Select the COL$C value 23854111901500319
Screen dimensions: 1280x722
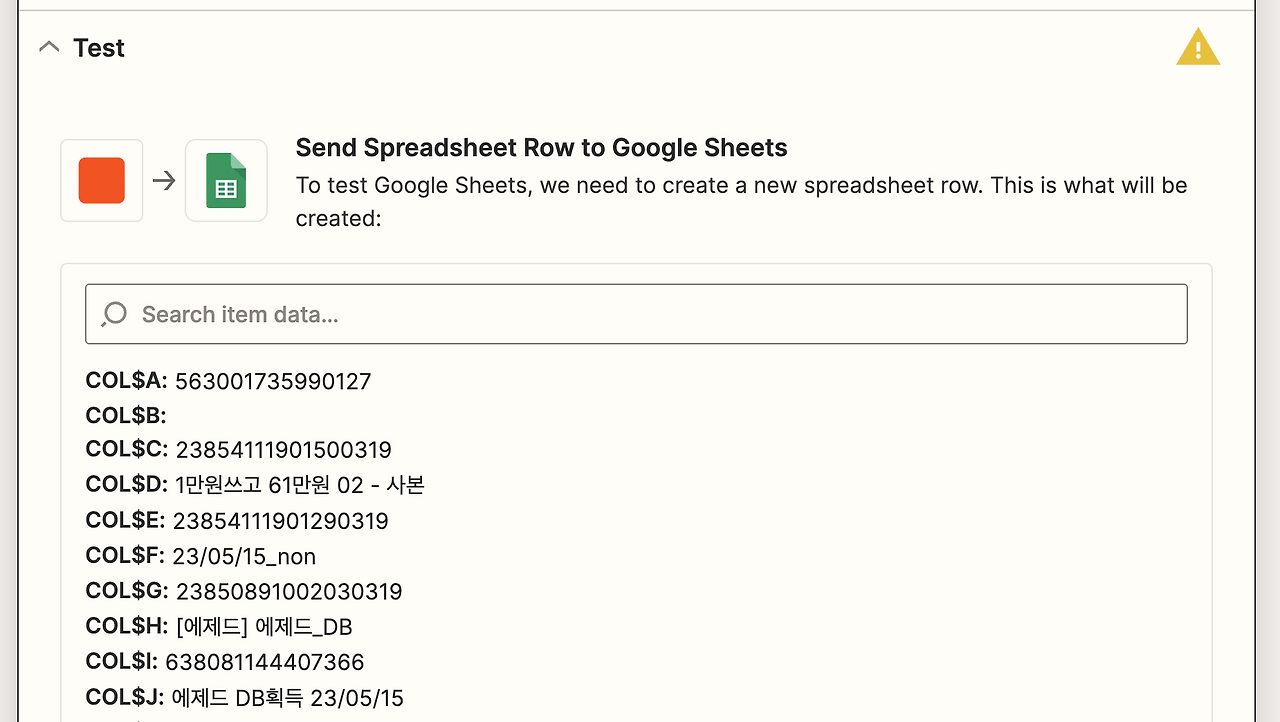pos(283,450)
